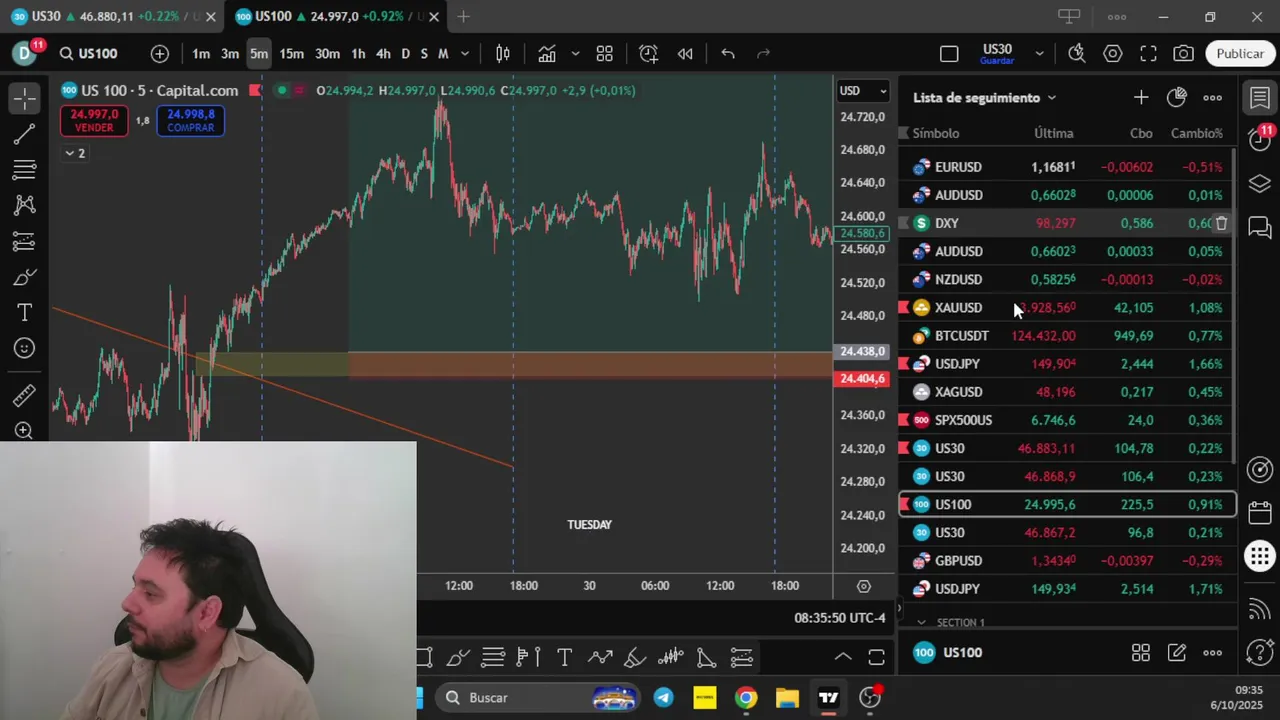Switch to the 1h timeframe

coord(358,54)
